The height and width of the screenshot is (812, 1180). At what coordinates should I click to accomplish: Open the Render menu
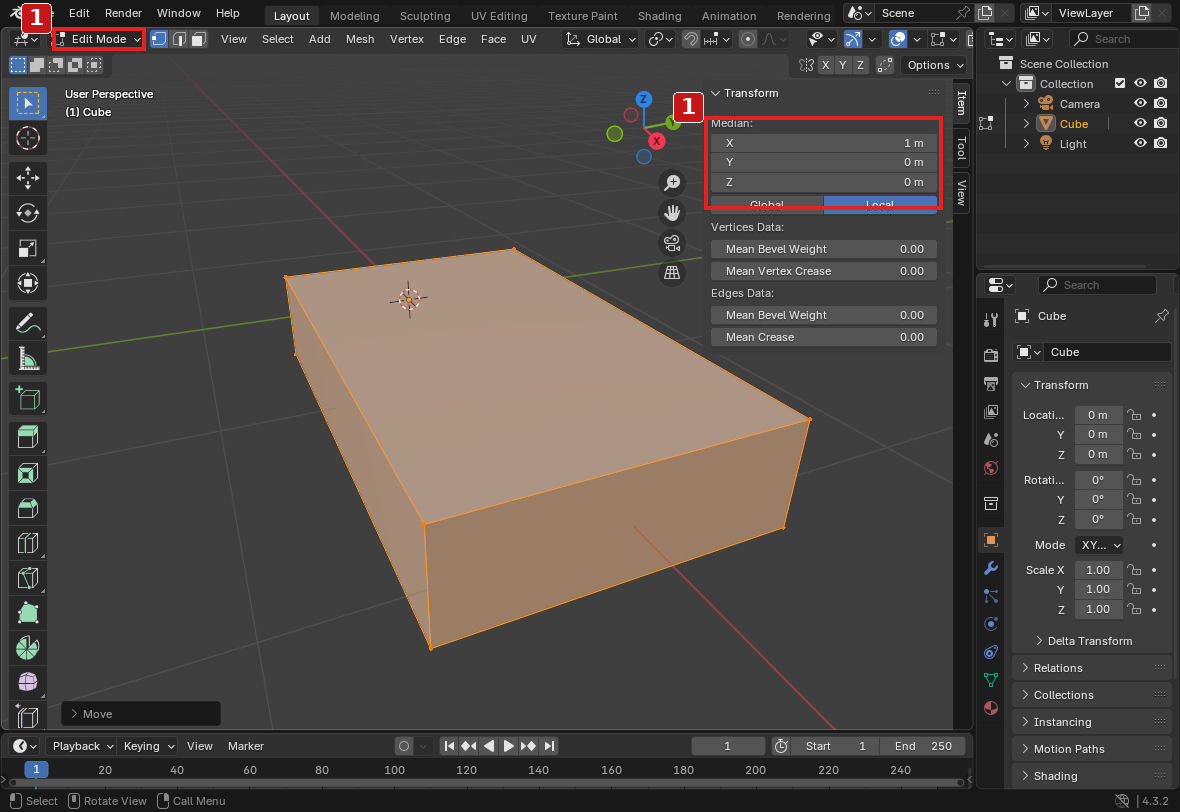[123, 13]
